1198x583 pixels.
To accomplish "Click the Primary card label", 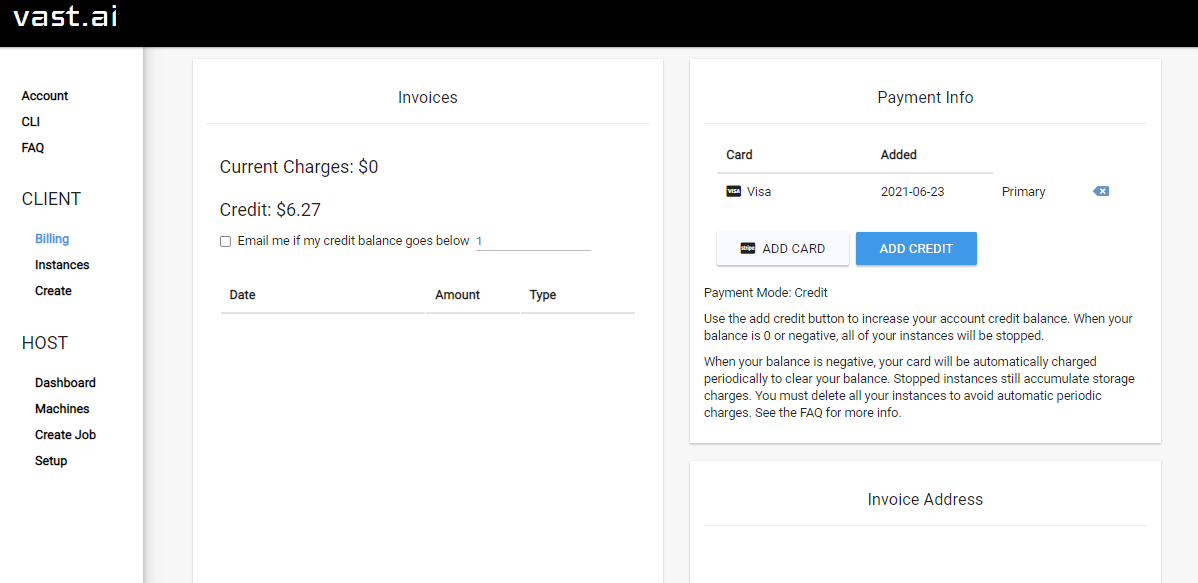I will (x=1023, y=192).
